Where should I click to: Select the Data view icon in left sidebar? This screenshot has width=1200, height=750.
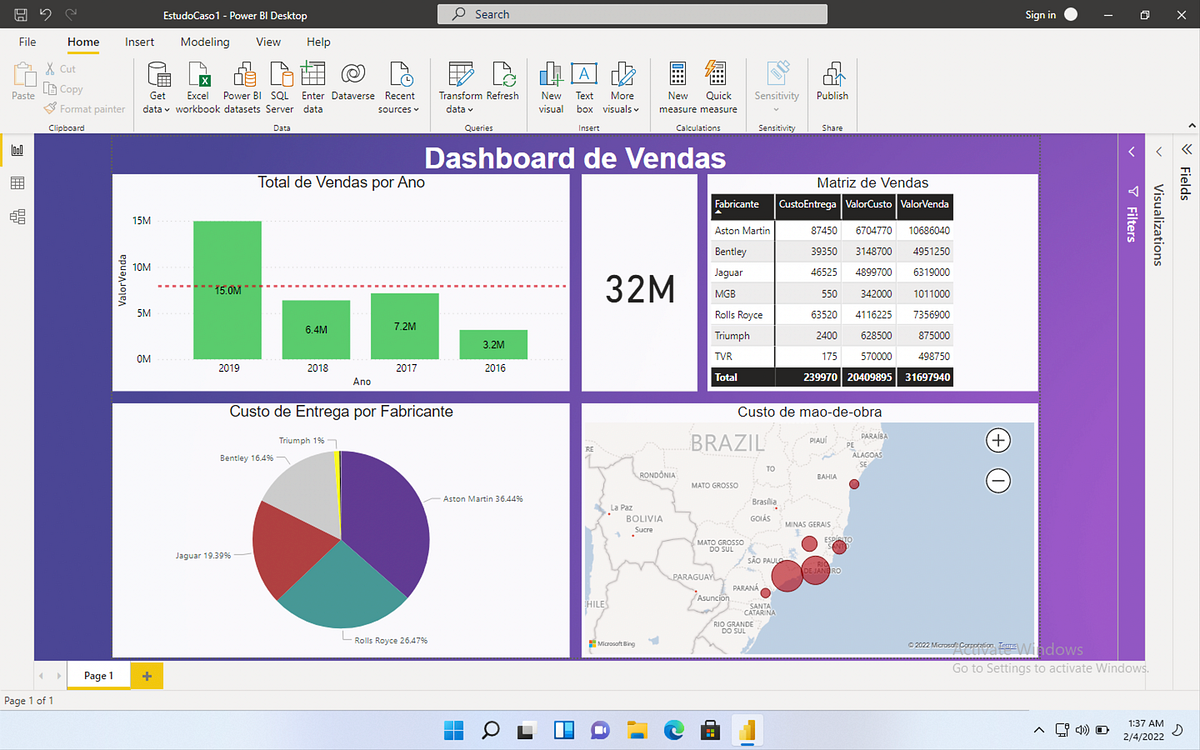tap(16, 182)
